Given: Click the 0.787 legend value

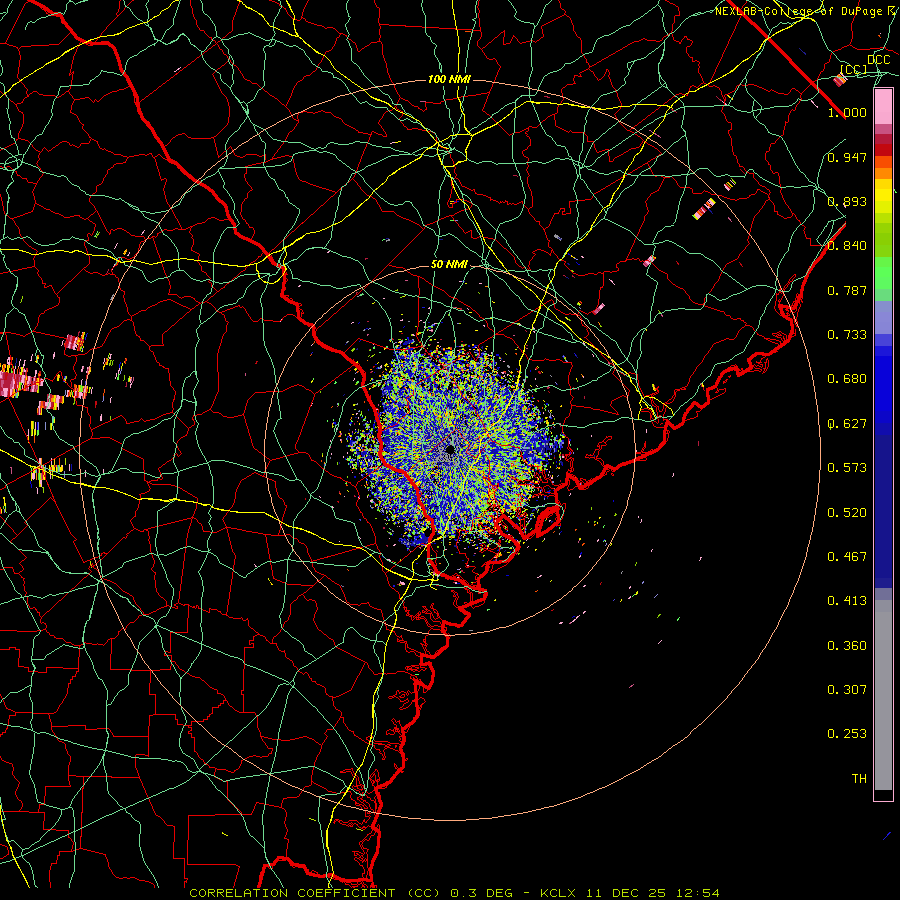Looking at the screenshot, I should (x=847, y=290).
